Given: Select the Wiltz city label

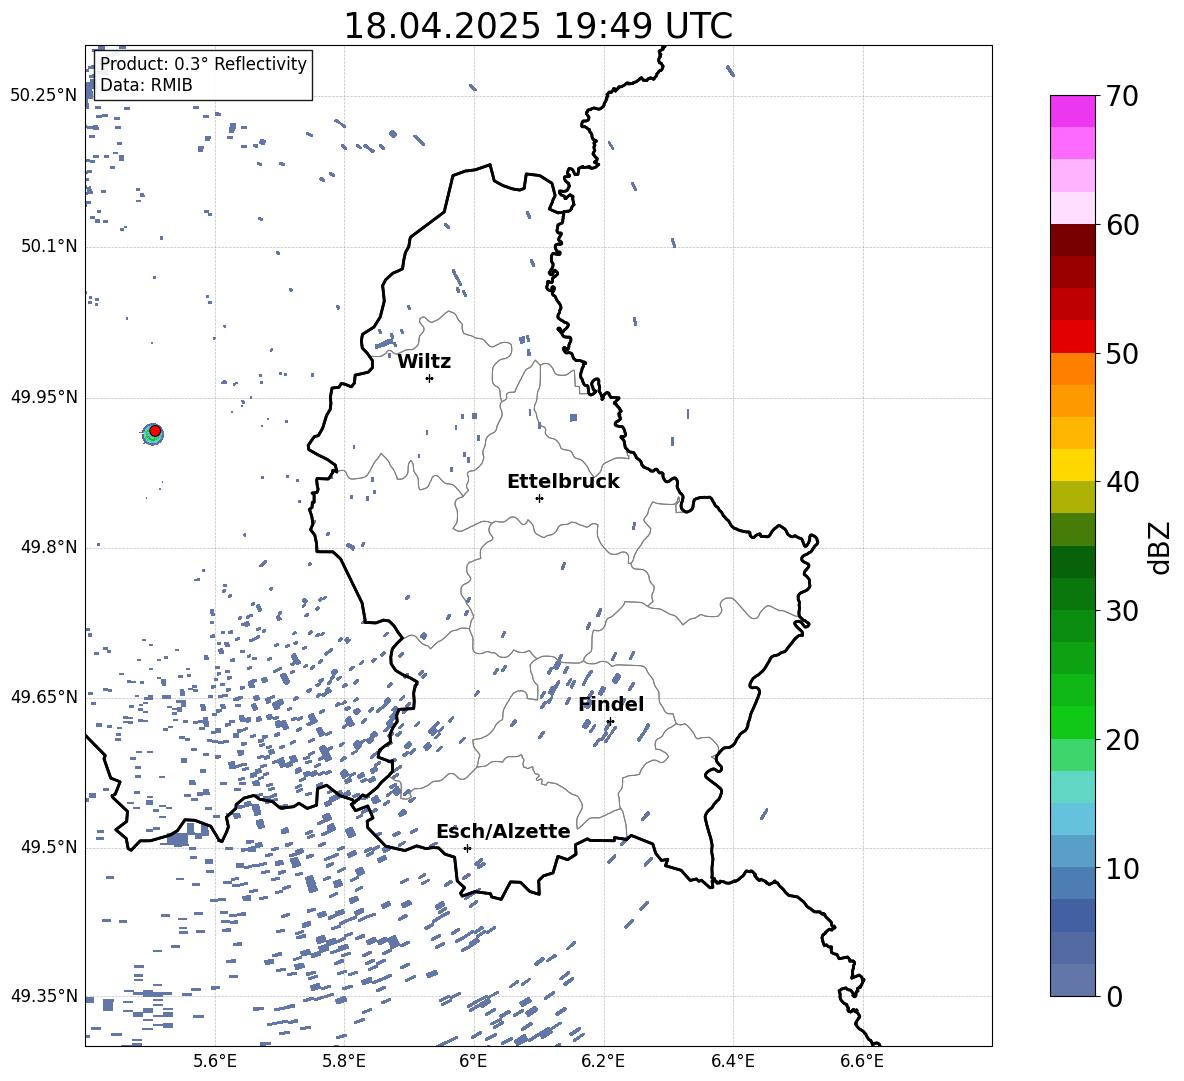Looking at the screenshot, I should tap(424, 362).
